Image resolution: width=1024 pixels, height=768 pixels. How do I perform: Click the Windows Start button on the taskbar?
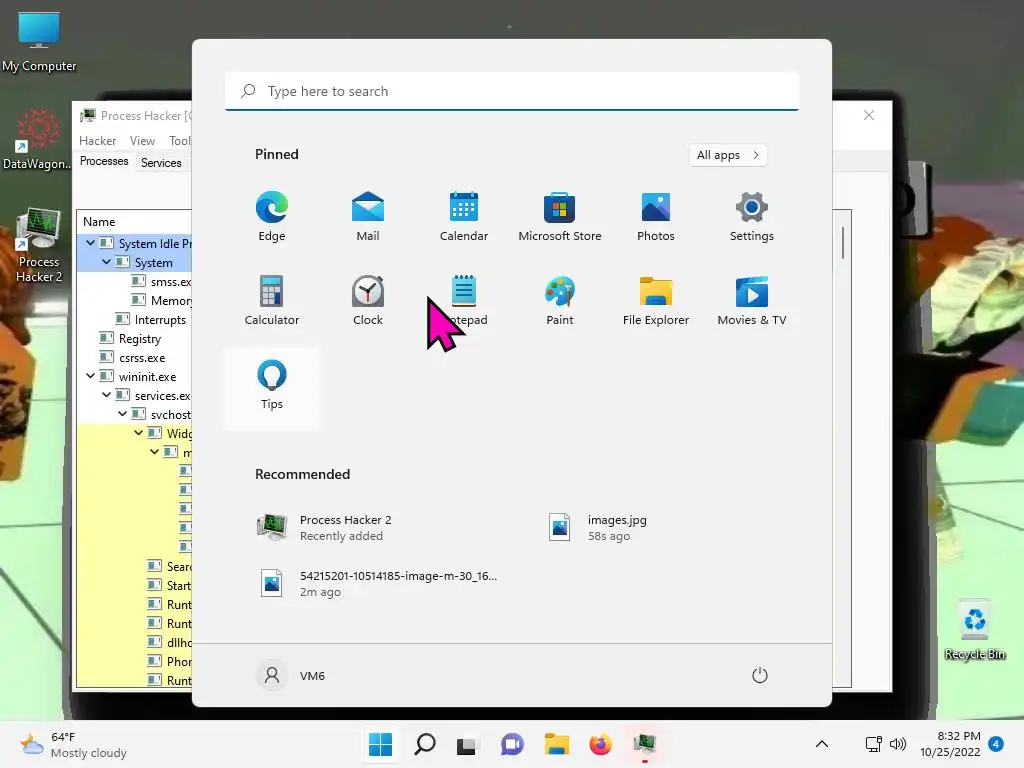click(x=380, y=744)
